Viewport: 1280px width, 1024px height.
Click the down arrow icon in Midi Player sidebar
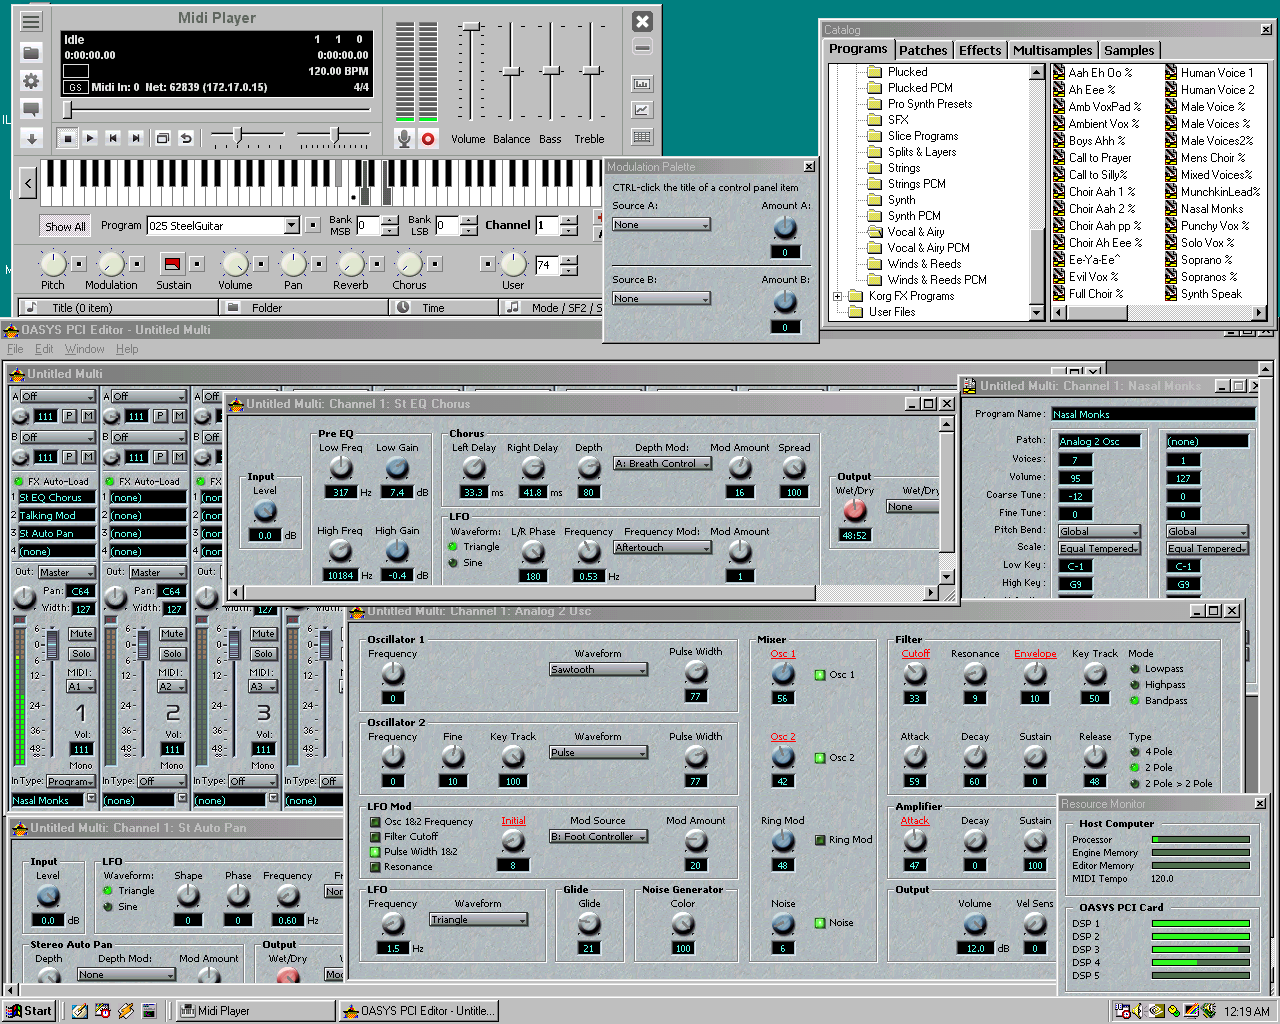click(31, 138)
